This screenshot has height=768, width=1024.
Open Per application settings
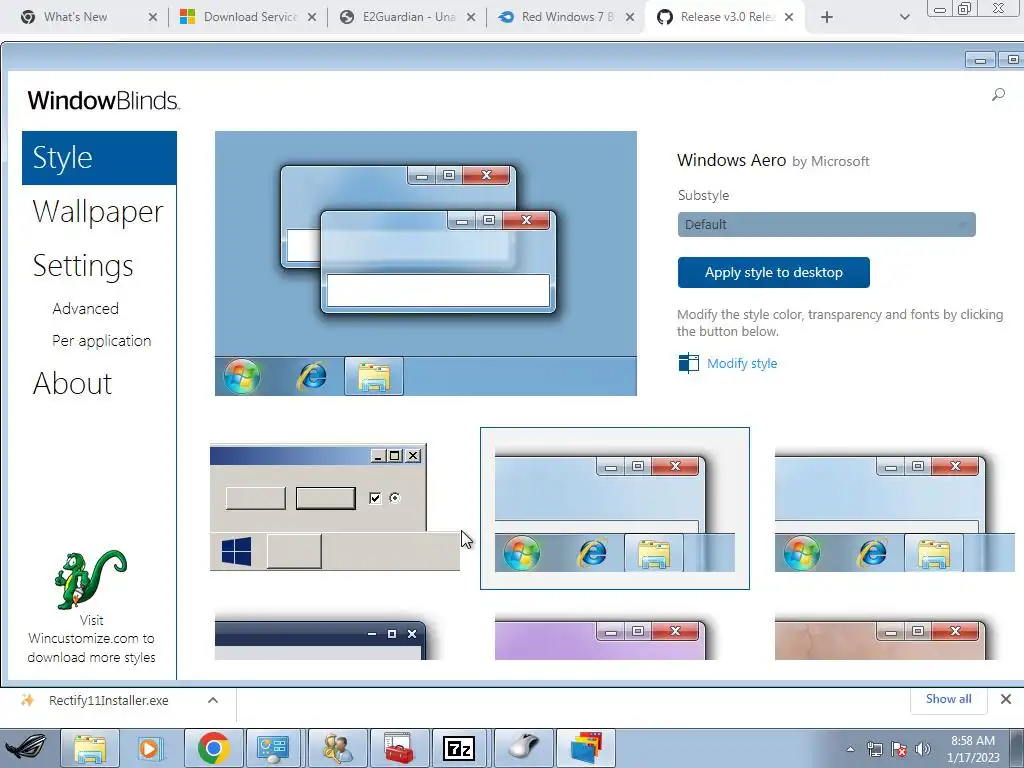pyautogui.click(x=101, y=341)
